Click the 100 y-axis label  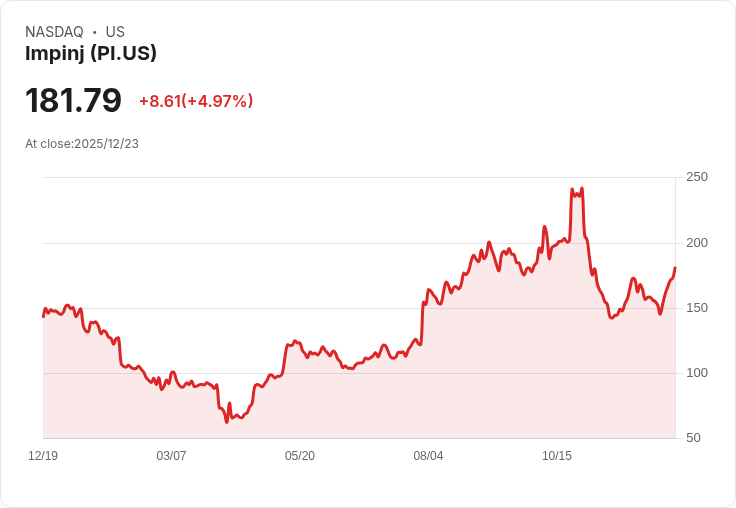696,373
